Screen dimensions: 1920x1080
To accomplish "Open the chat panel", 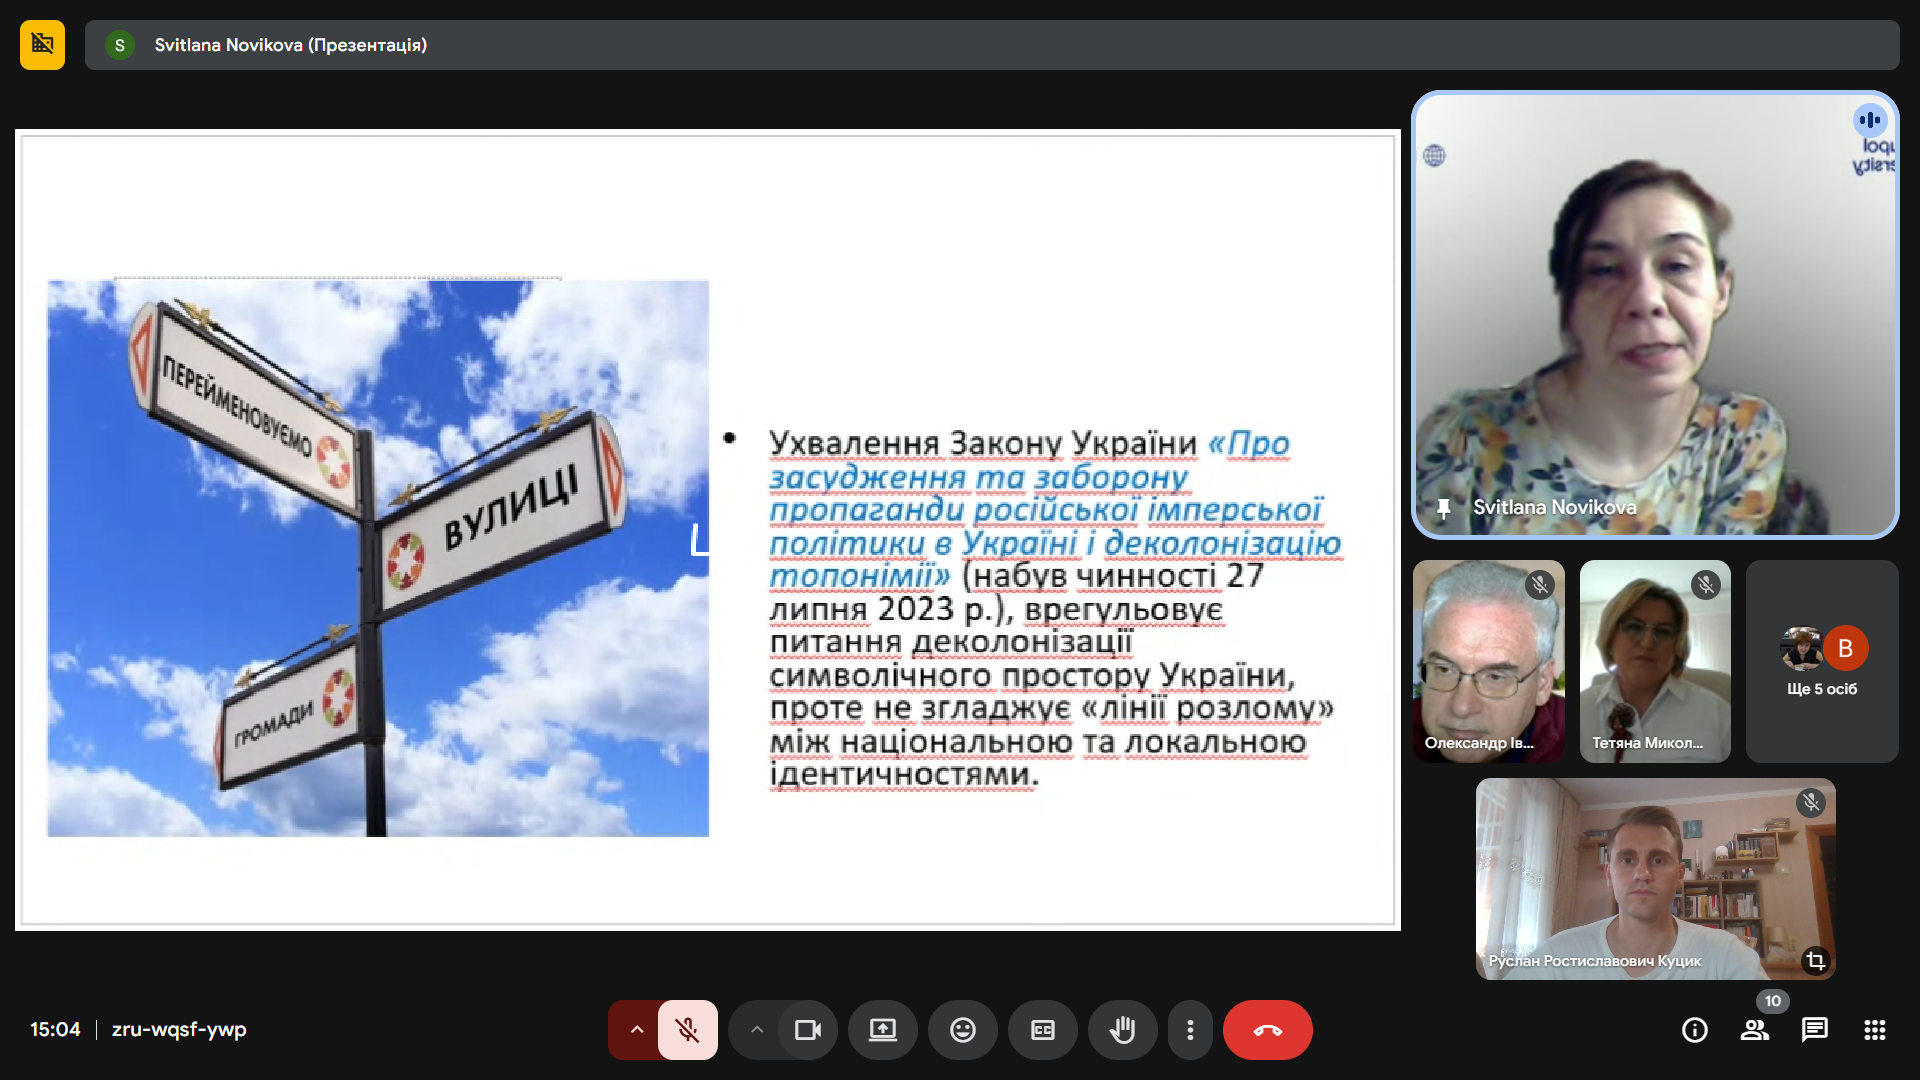I will (x=1814, y=1029).
